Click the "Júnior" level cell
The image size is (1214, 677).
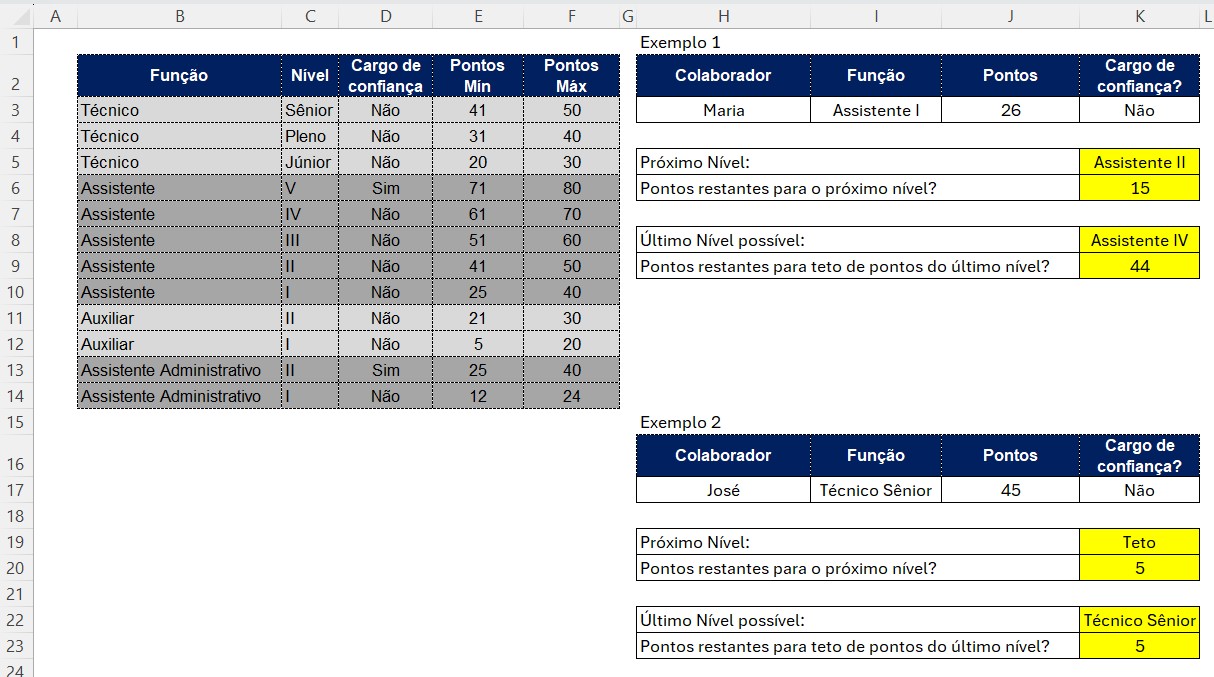point(310,162)
